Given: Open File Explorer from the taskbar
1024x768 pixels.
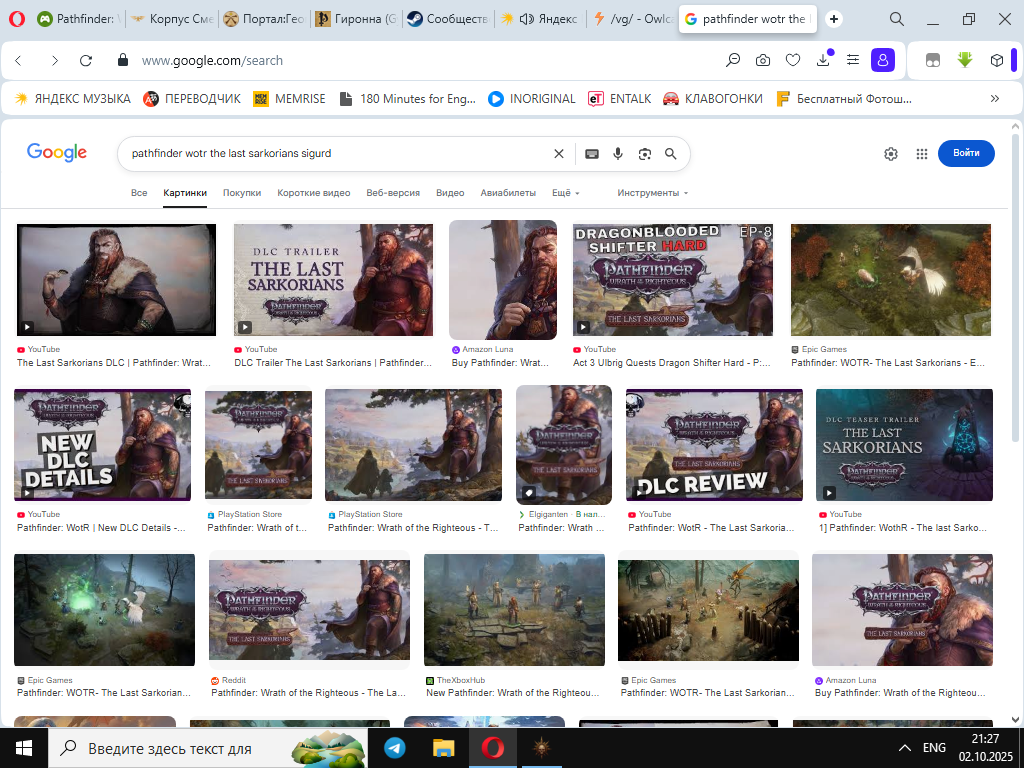Looking at the screenshot, I should pyautogui.click(x=443, y=748).
